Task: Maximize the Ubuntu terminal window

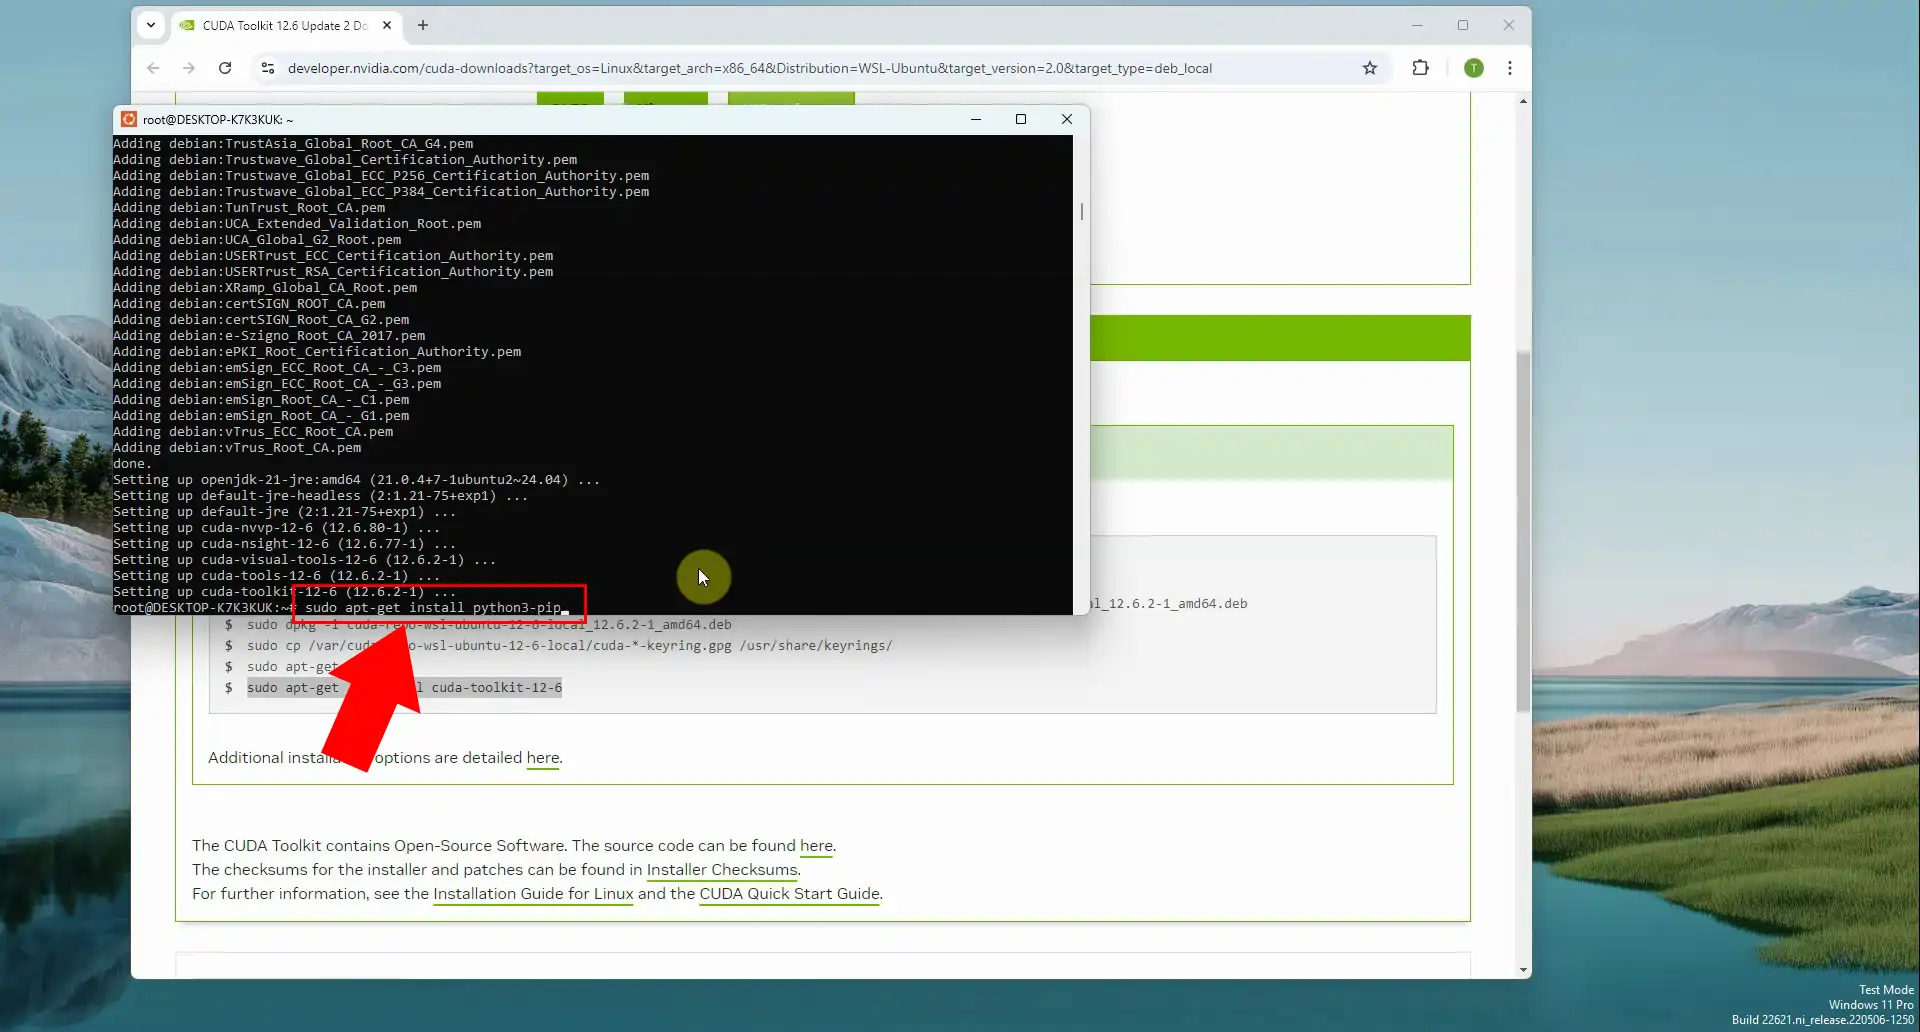Action: tap(1021, 119)
